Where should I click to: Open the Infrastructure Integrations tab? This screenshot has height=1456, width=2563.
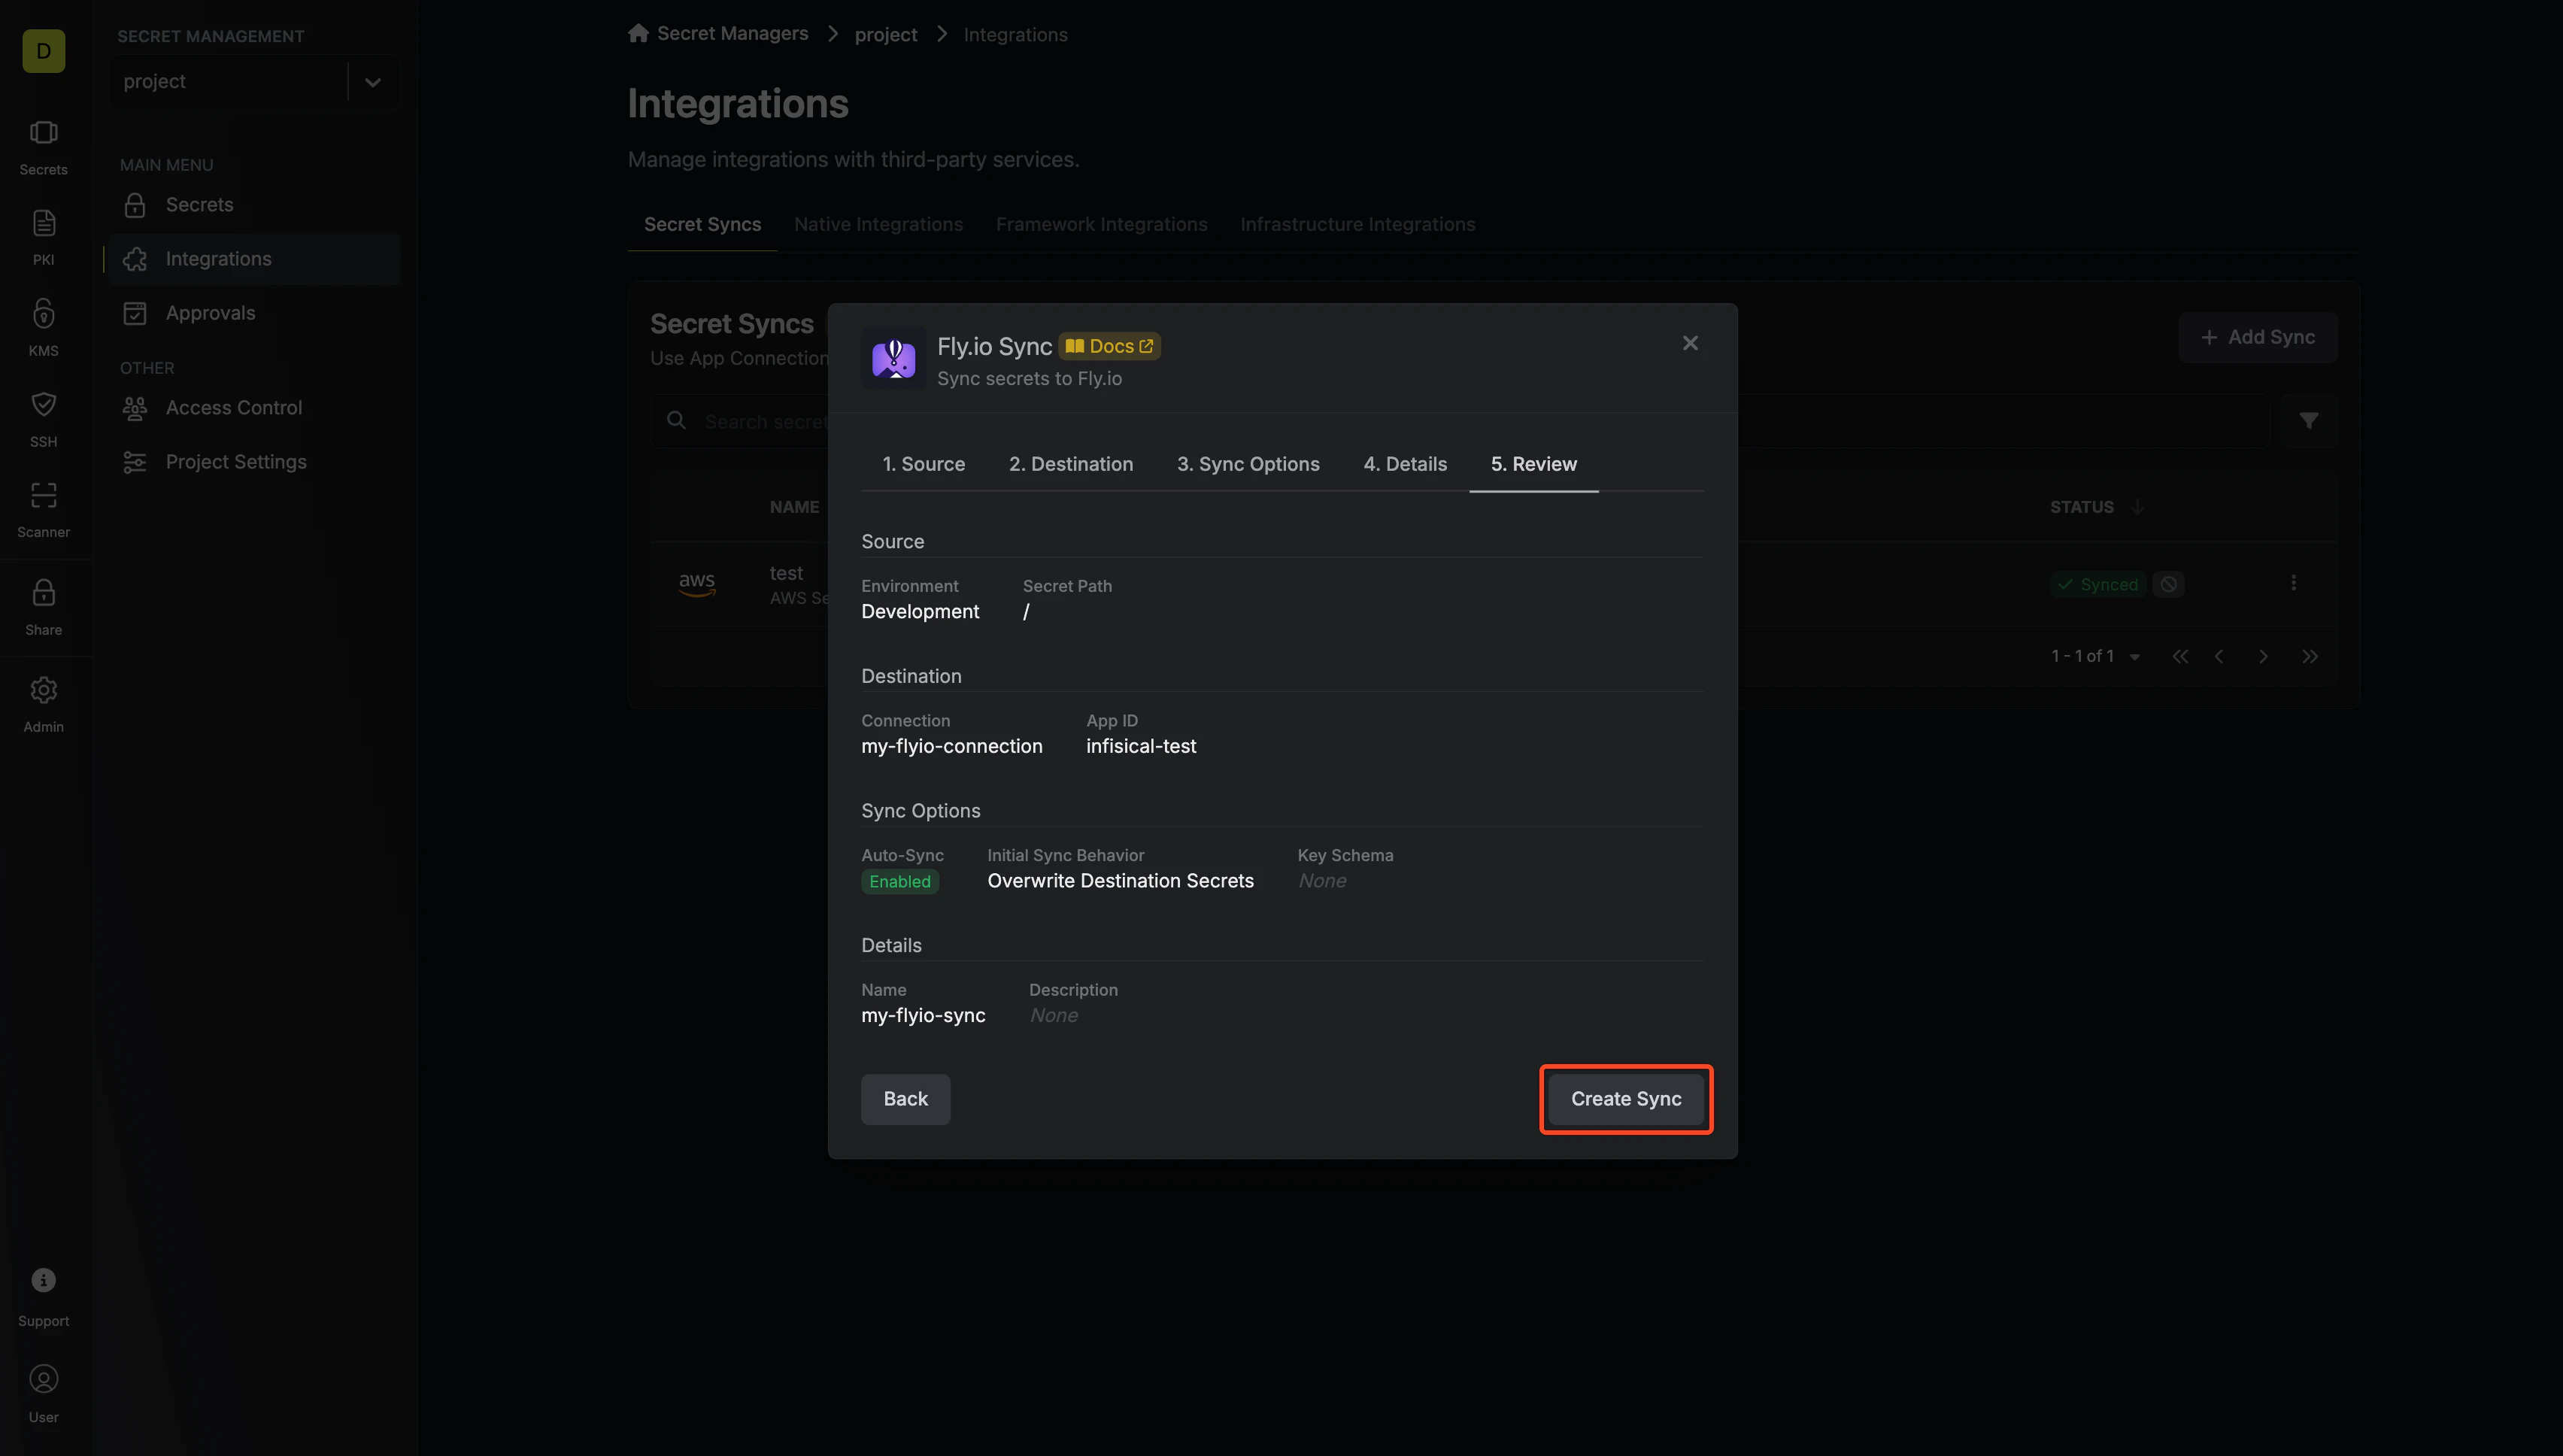point(1357,225)
